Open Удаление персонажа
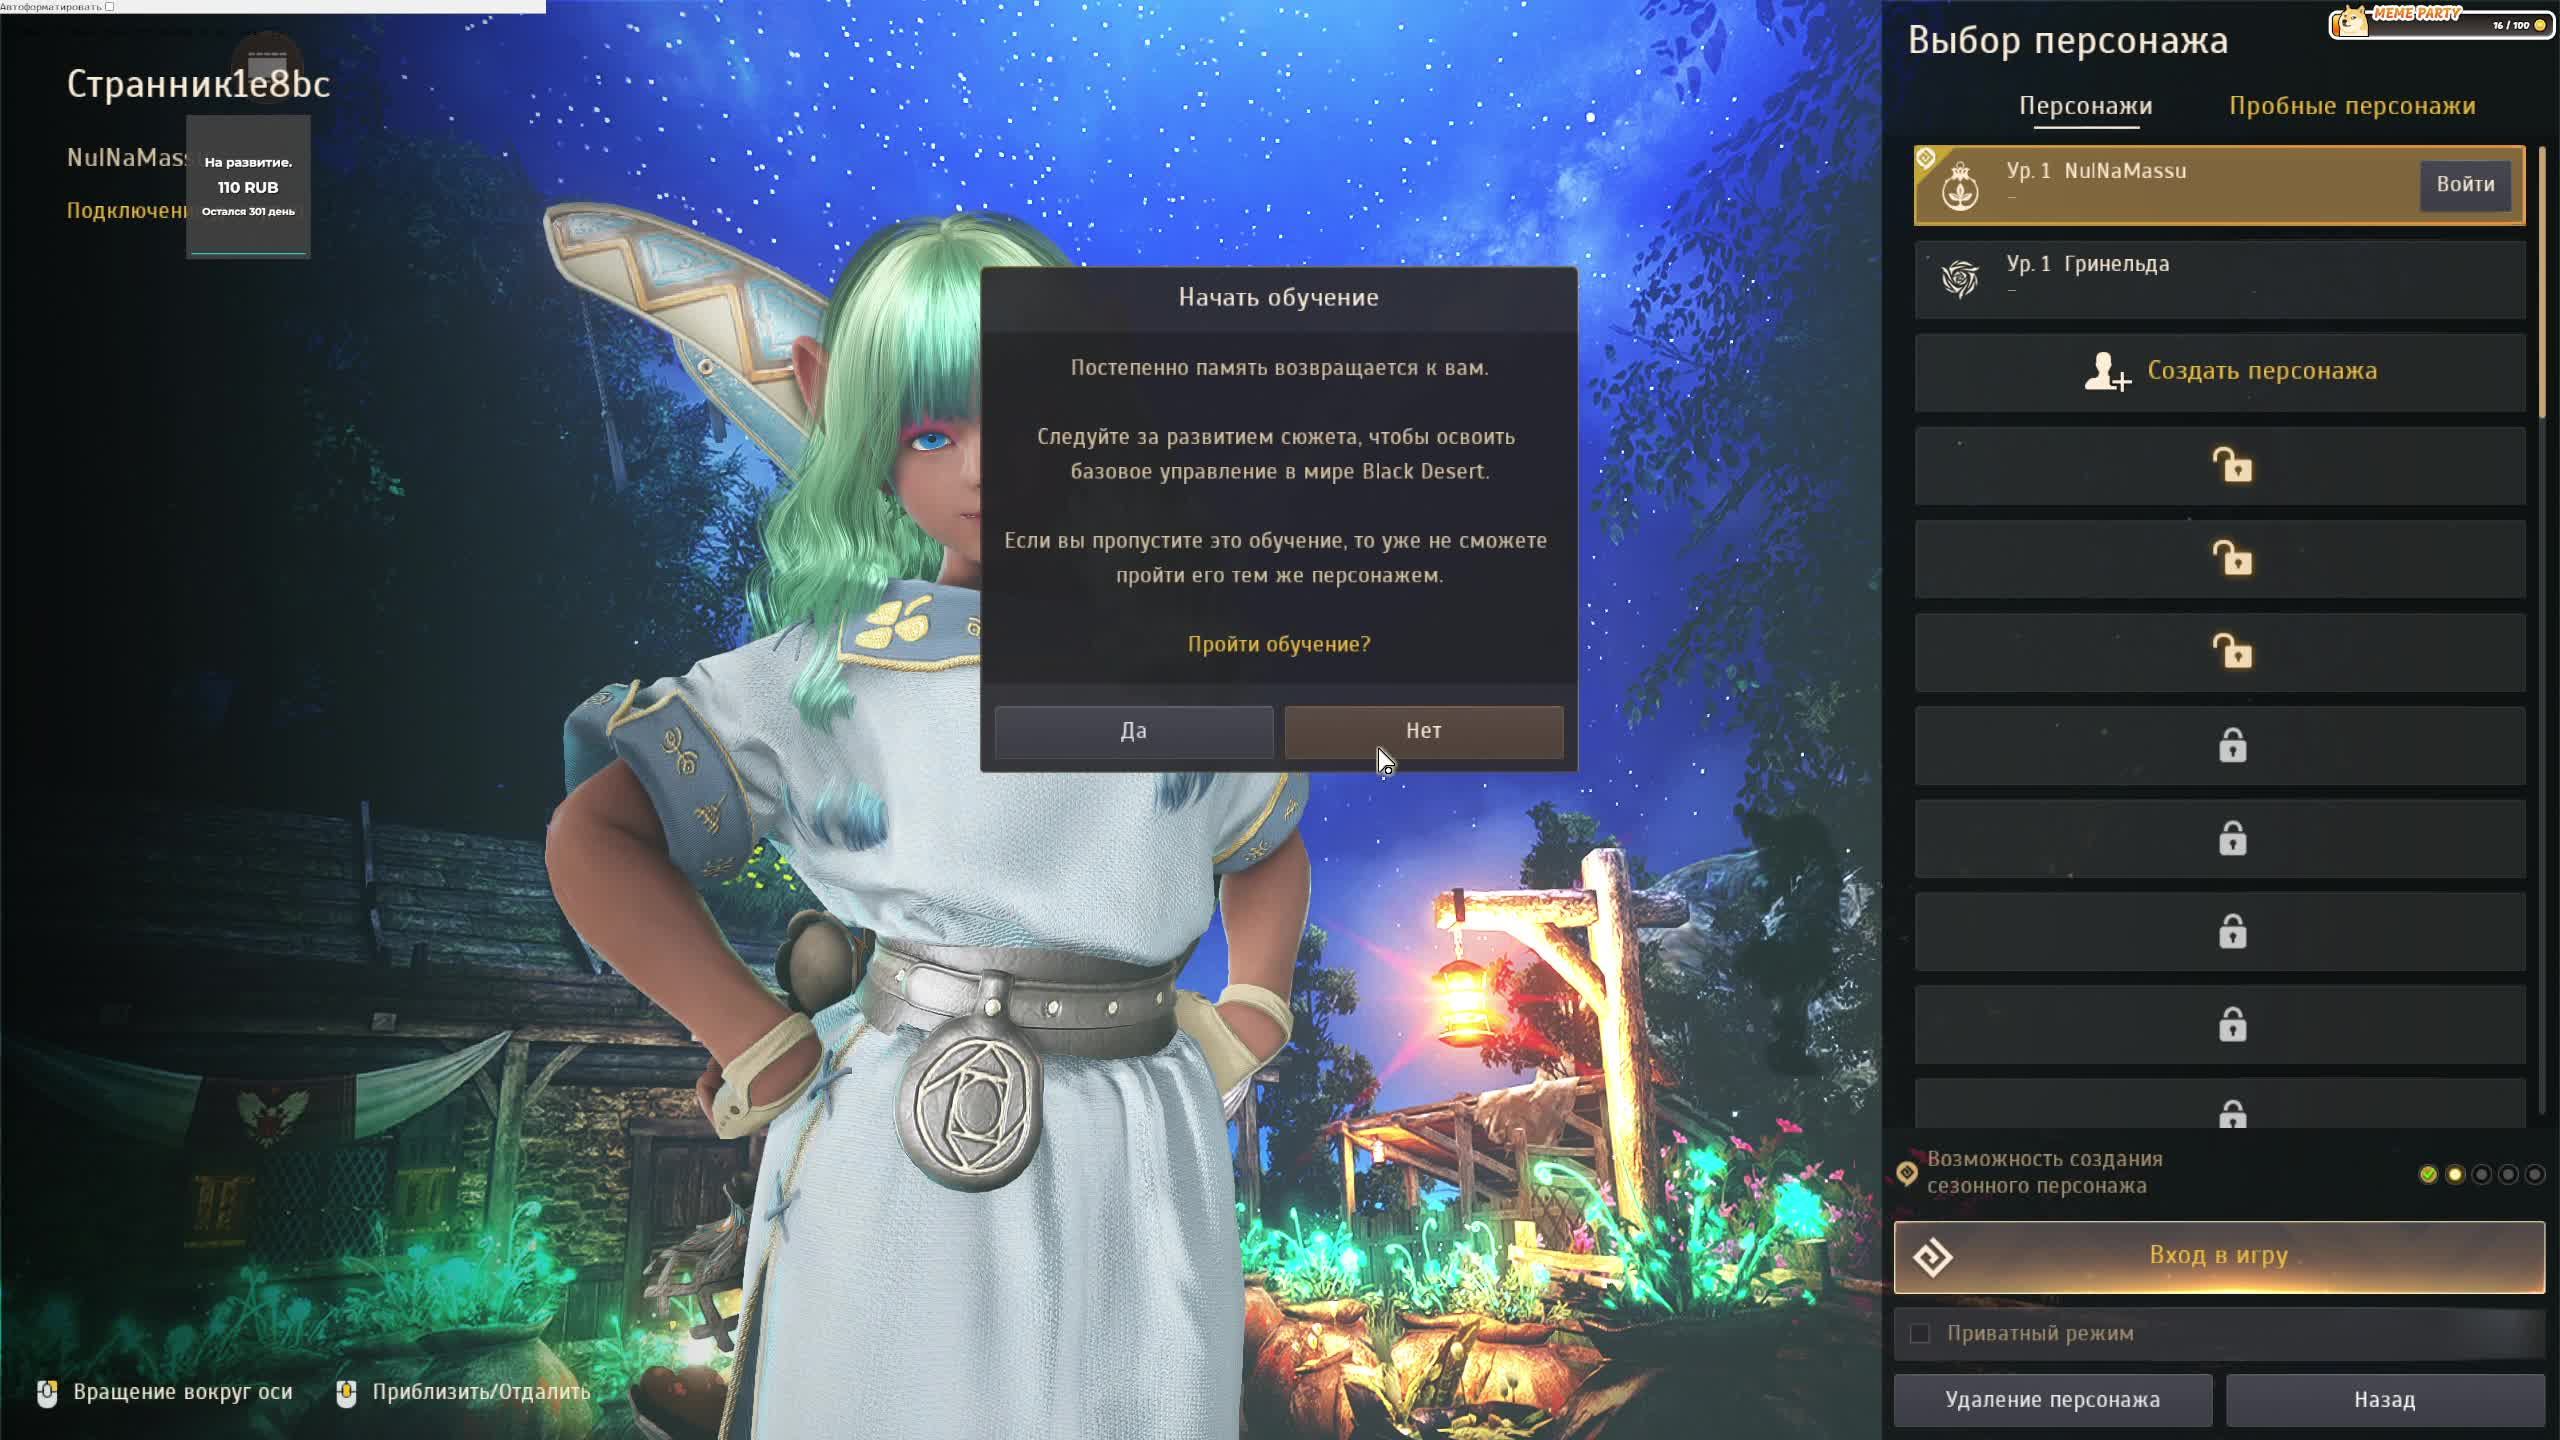The height and width of the screenshot is (1440, 2560). [2052, 1400]
